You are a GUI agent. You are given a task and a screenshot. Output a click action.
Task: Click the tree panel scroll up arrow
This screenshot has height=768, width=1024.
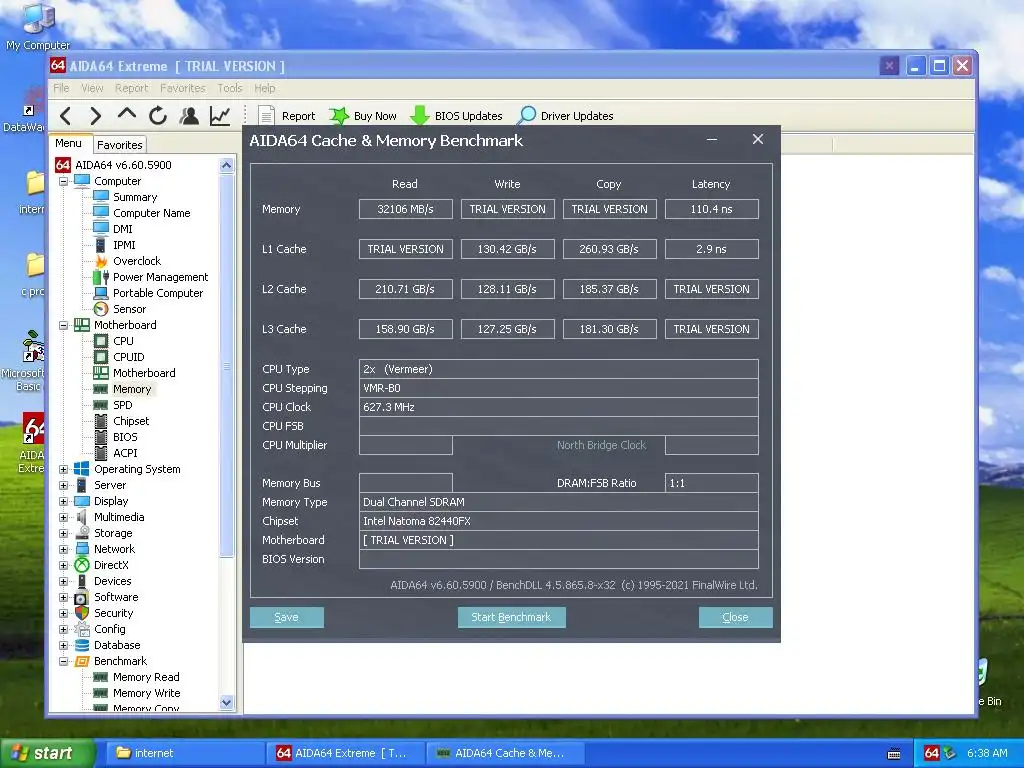pos(227,165)
